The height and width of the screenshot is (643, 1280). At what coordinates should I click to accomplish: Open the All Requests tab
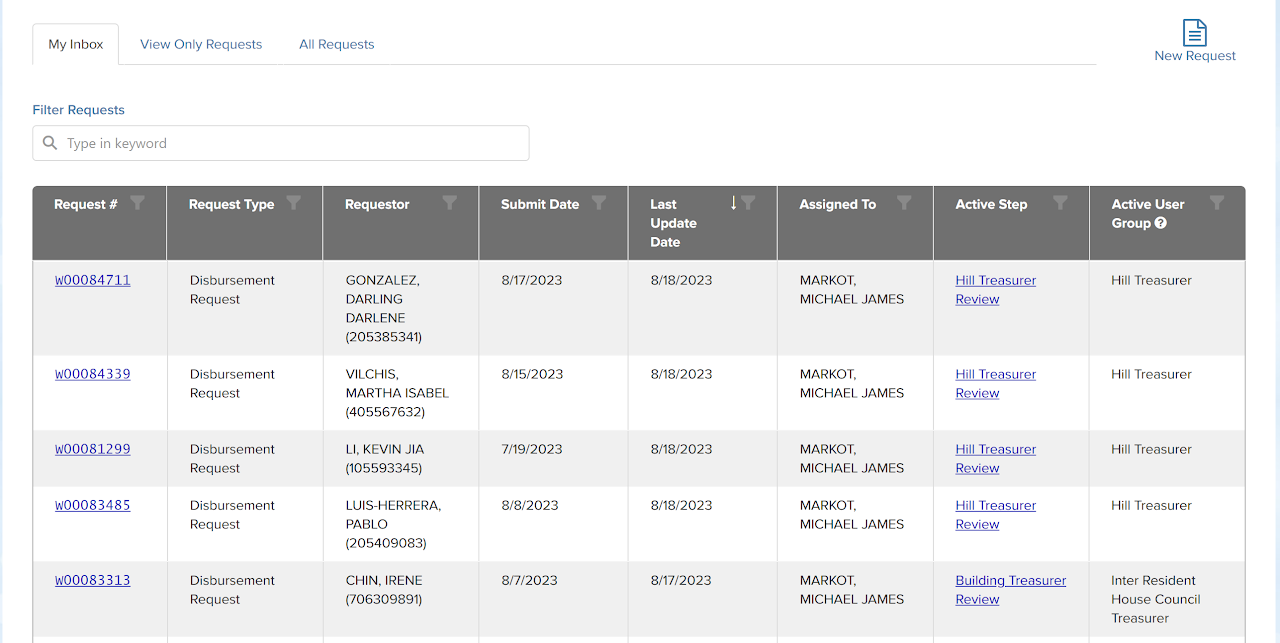click(x=336, y=44)
